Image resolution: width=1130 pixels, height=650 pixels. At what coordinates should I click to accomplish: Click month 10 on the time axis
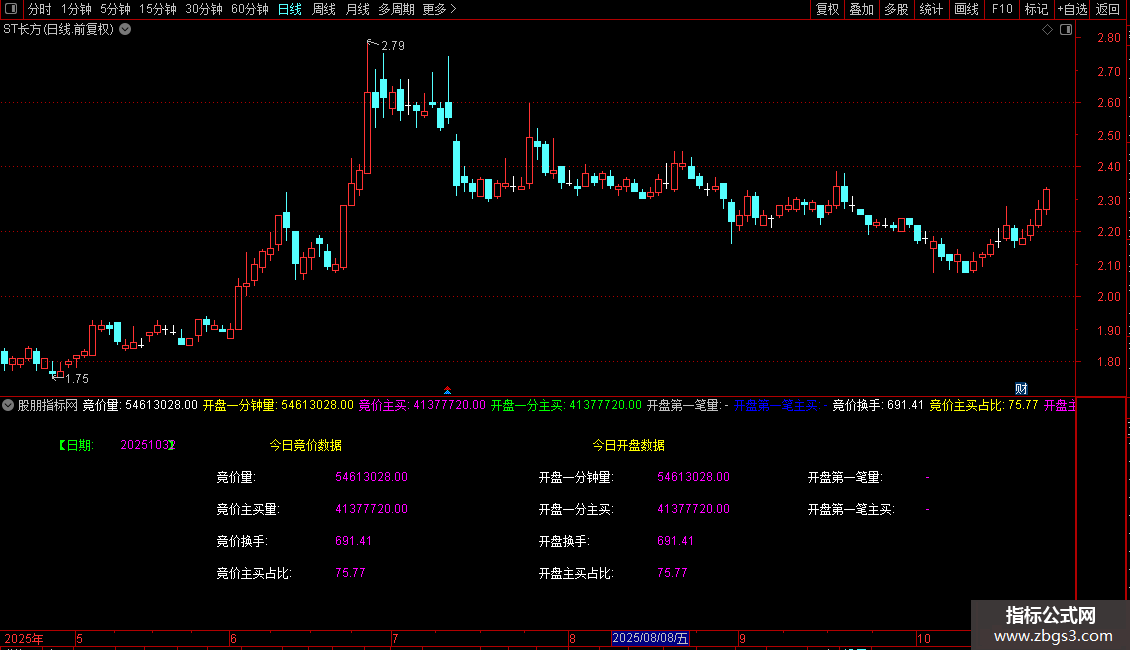coord(924,638)
